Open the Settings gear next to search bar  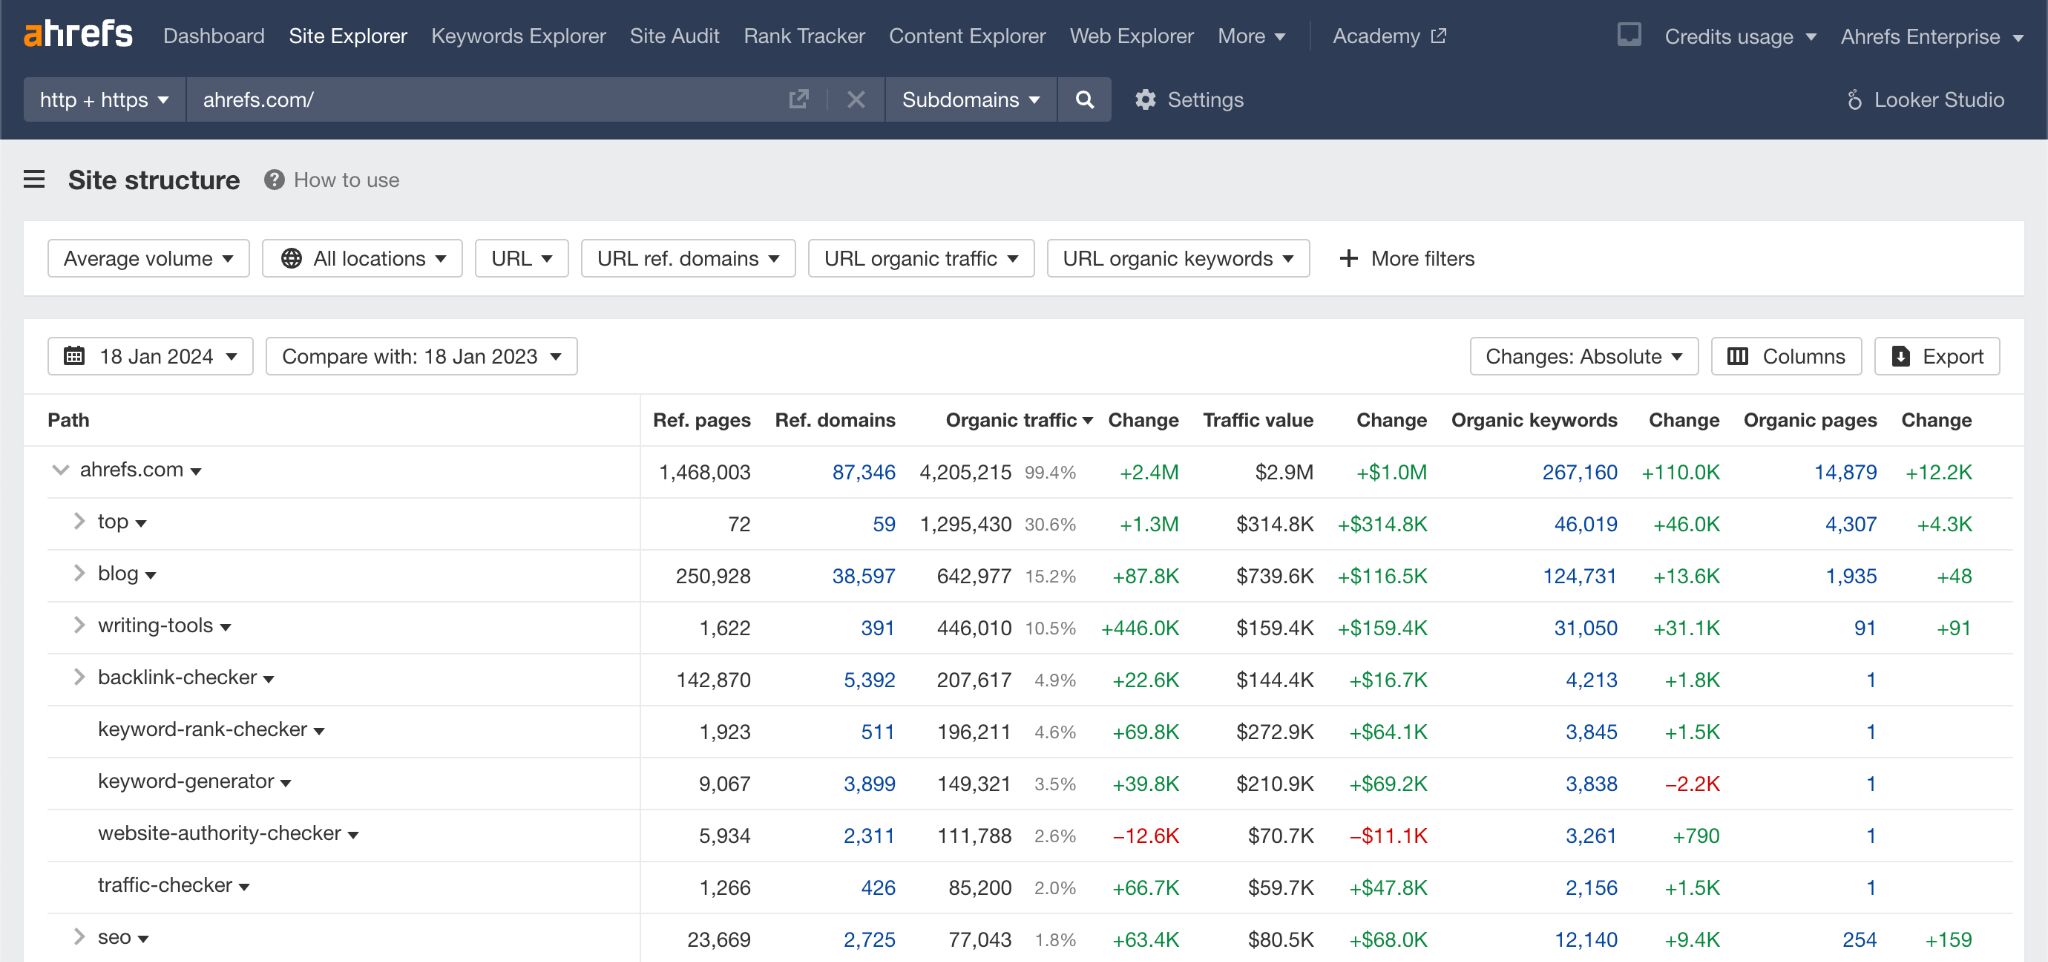click(1147, 100)
